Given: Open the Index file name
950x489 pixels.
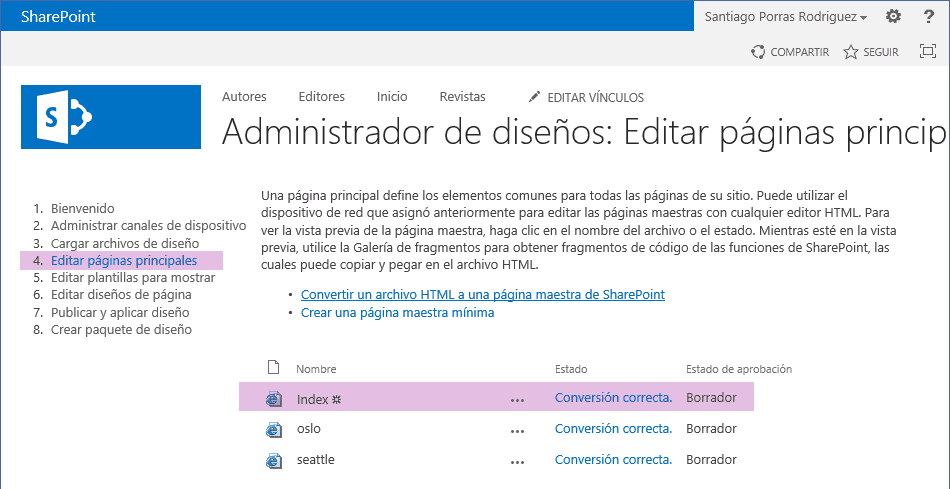Looking at the screenshot, I should click(x=313, y=399).
